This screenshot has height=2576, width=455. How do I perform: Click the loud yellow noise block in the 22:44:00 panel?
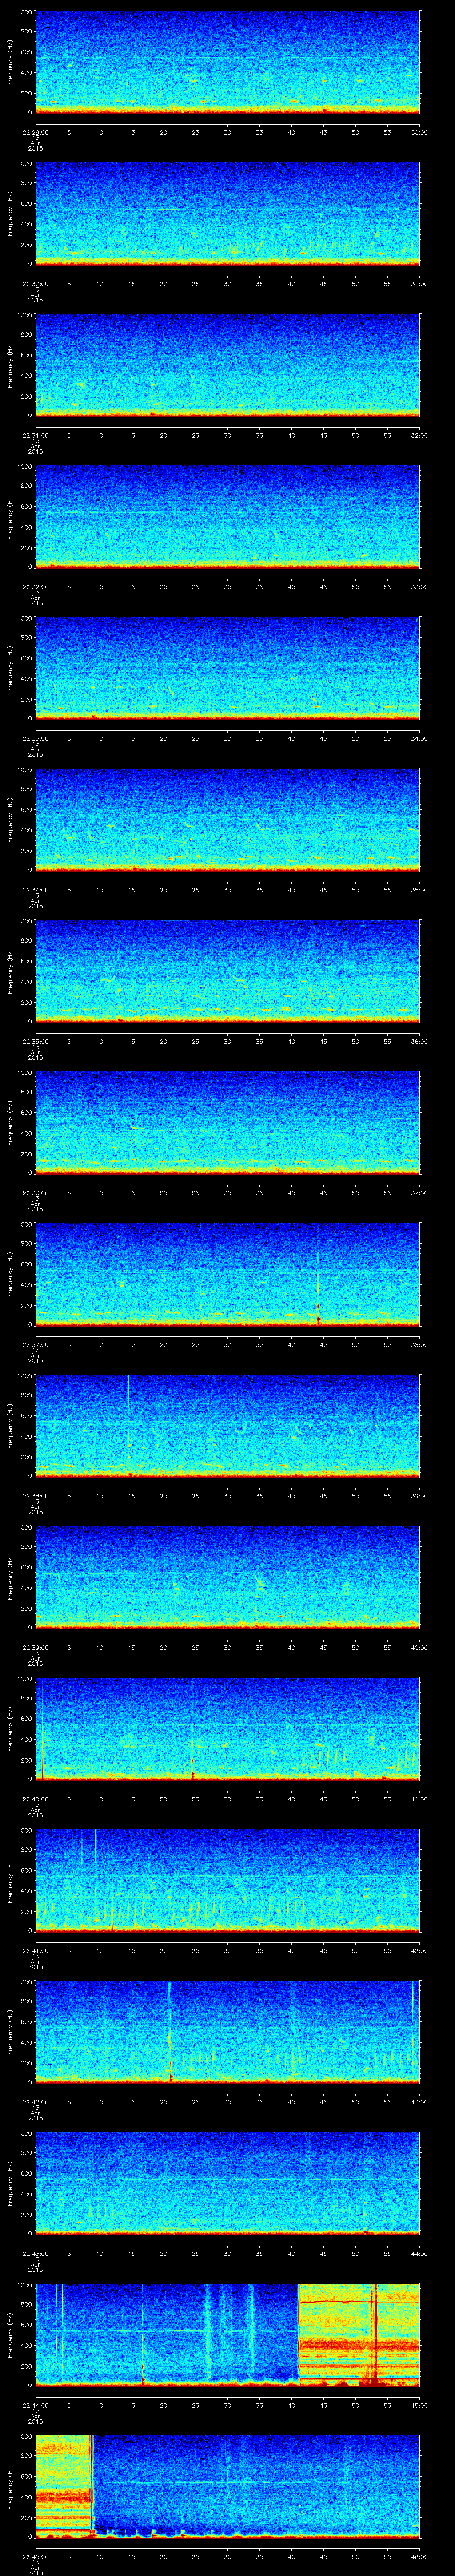[x=359, y=2335]
